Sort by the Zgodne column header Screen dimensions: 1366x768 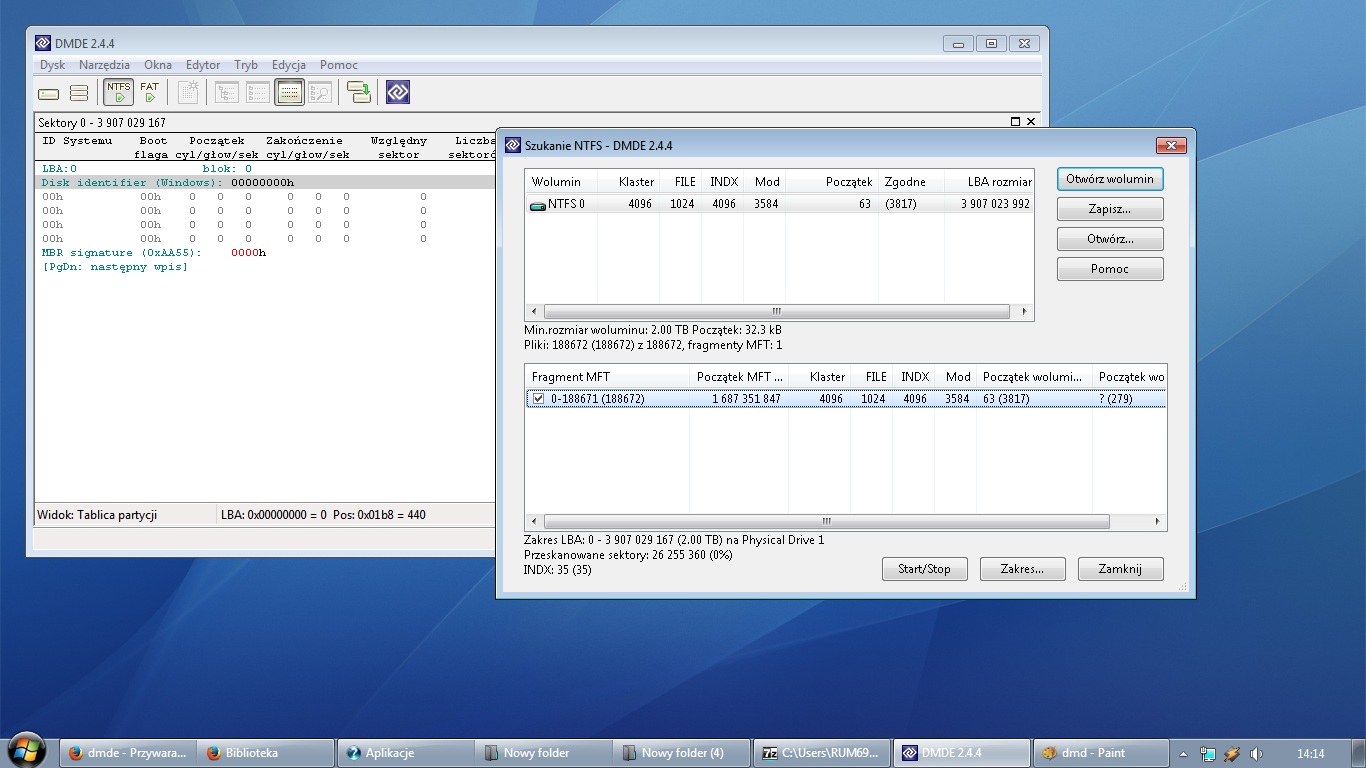pyautogui.click(x=913, y=182)
